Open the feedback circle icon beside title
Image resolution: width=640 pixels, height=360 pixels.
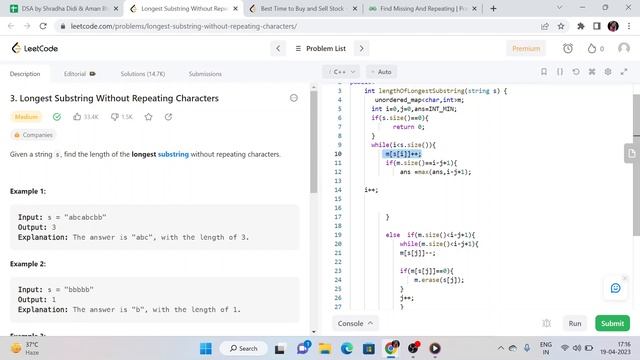click(293, 98)
